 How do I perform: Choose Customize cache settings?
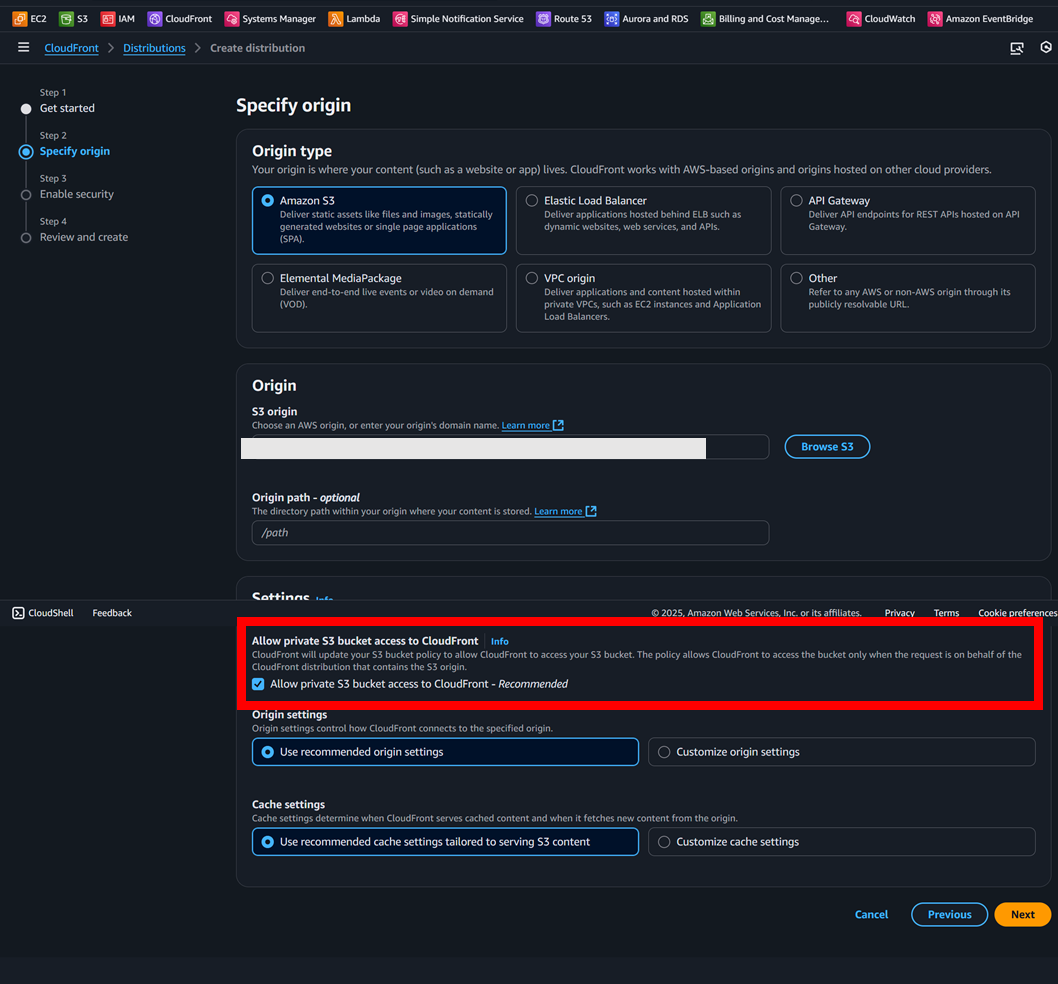[x=841, y=842]
